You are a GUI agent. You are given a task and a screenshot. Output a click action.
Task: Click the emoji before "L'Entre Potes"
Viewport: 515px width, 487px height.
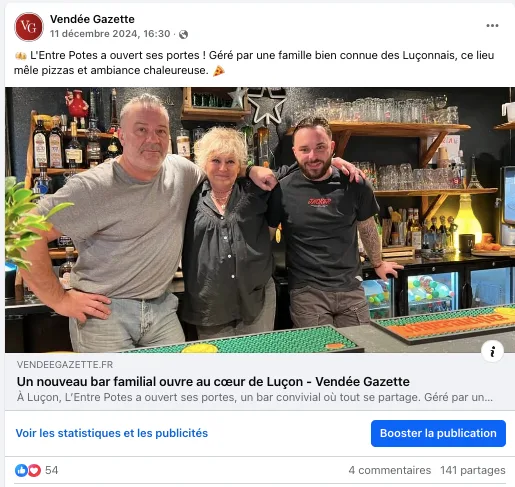coord(21,56)
